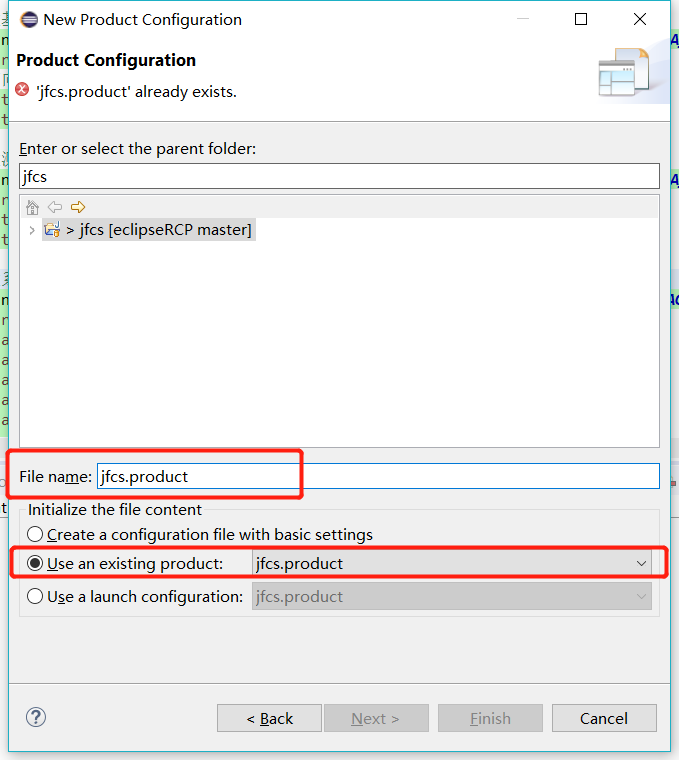
Task: Click the Eclipse logo in title bar
Action: pyautogui.click(x=29, y=19)
